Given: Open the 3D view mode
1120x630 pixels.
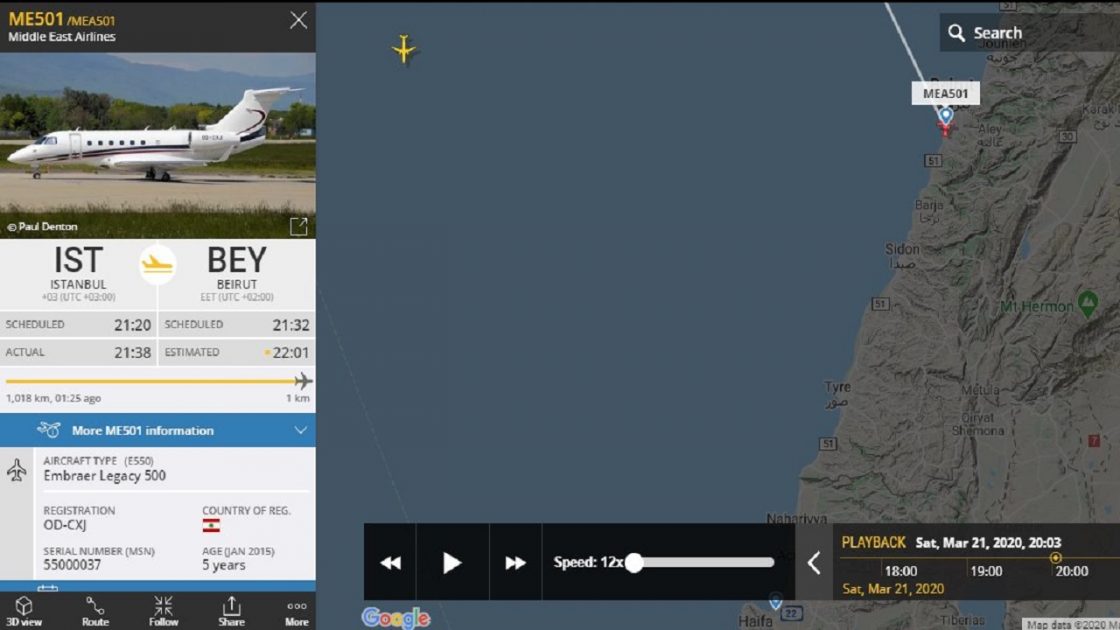Looking at the screenshot, I should (x=24, y=610).
